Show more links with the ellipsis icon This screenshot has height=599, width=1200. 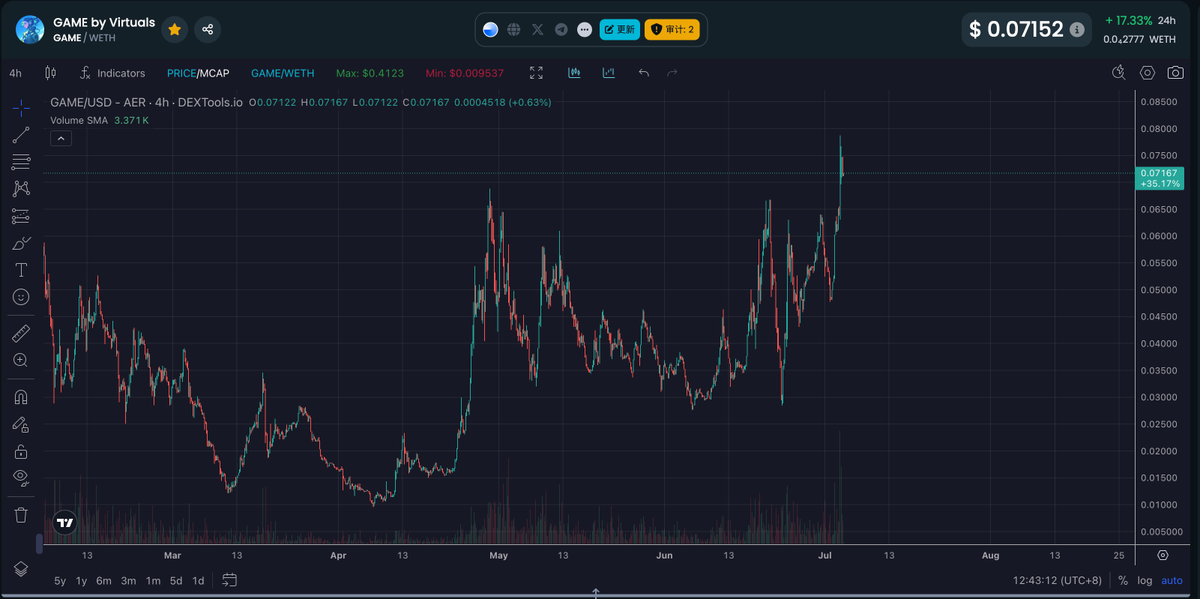585,30
